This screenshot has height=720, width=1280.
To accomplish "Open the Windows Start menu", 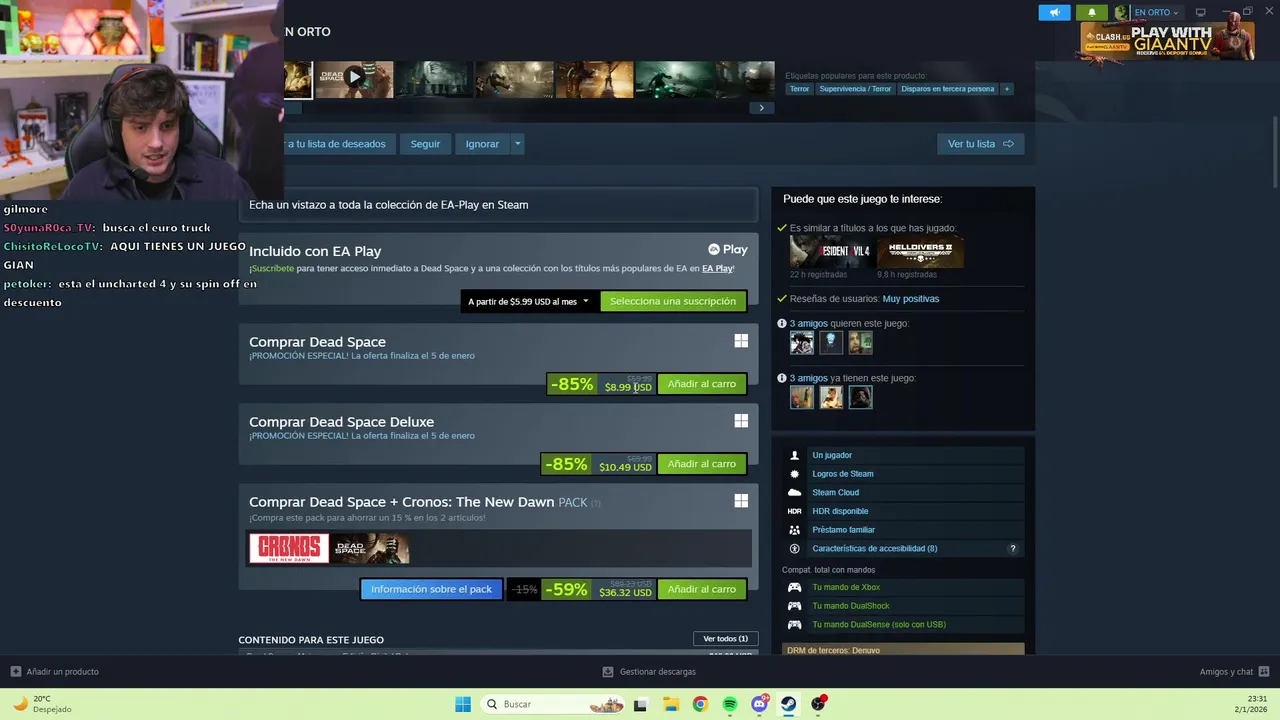I will [x=463, y=704].
